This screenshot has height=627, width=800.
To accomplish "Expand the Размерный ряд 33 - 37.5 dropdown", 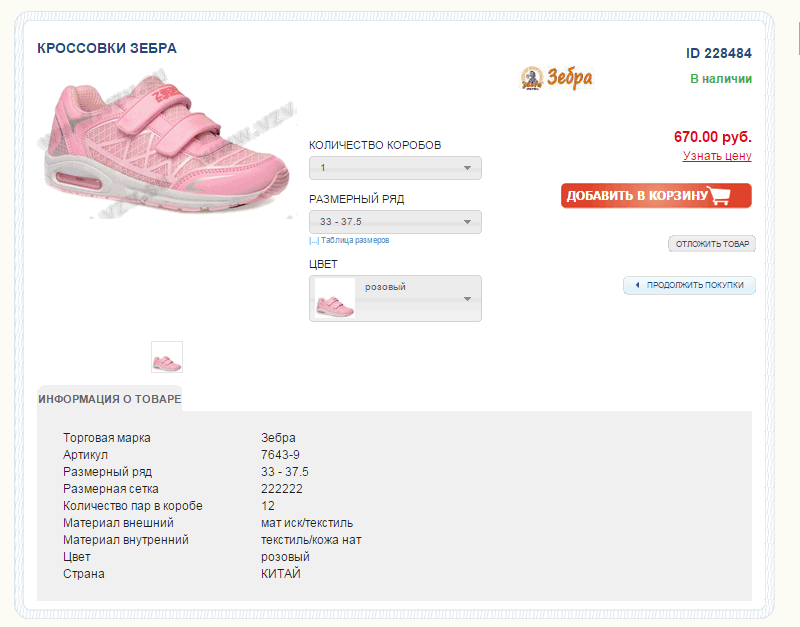I will click(395, 222).
